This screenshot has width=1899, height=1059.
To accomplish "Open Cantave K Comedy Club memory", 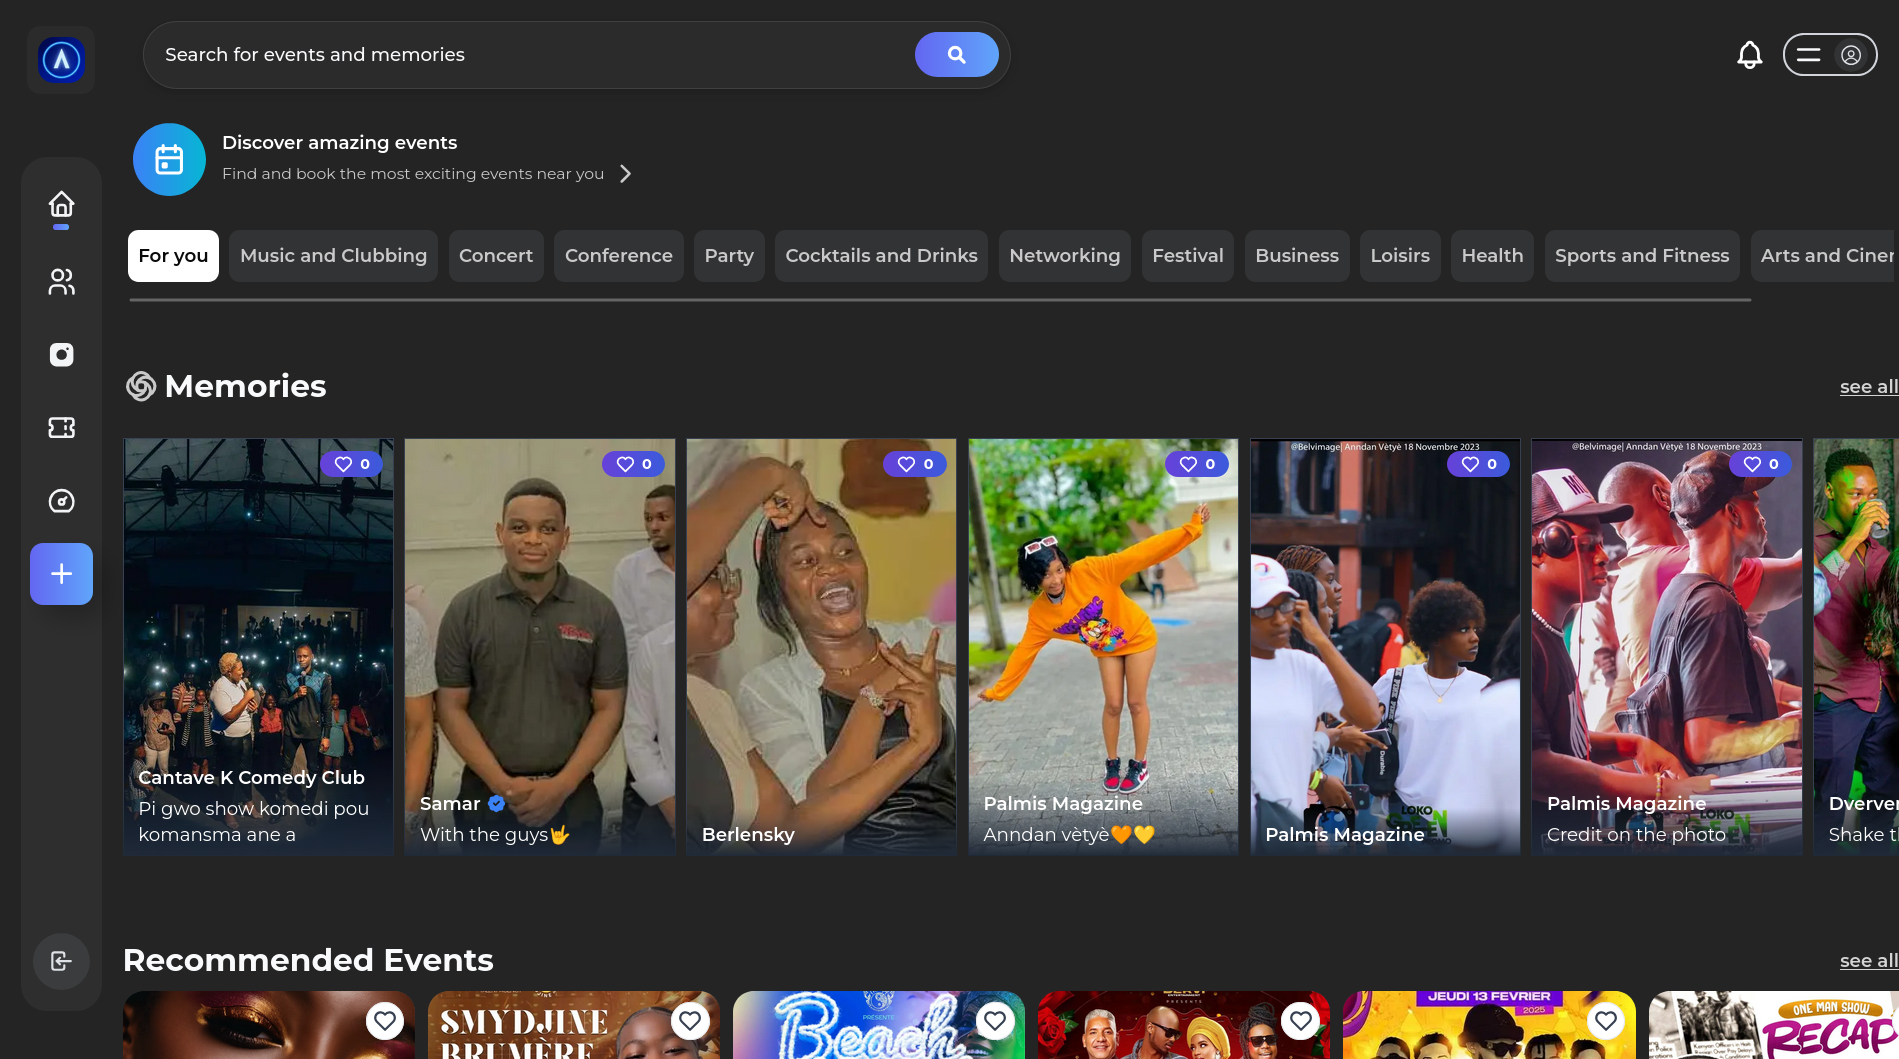I will pyautogui.click(x=258, y=647).
